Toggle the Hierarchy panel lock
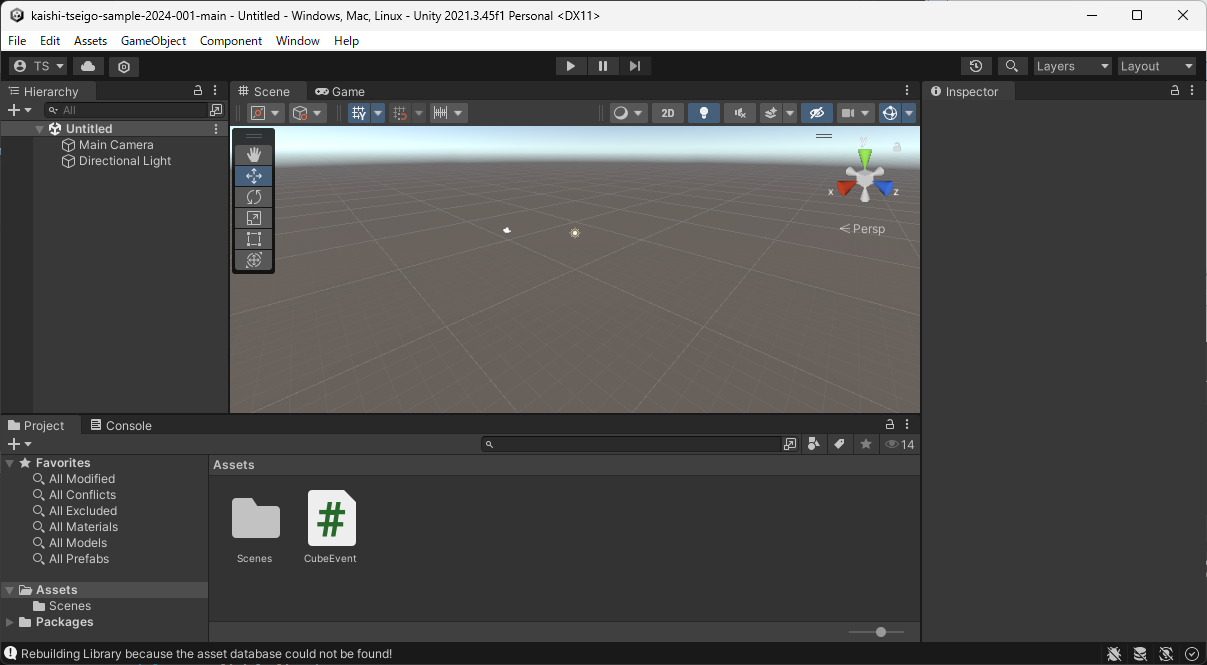The width and height of the screenshot is (1207, 665). [198, 91]
